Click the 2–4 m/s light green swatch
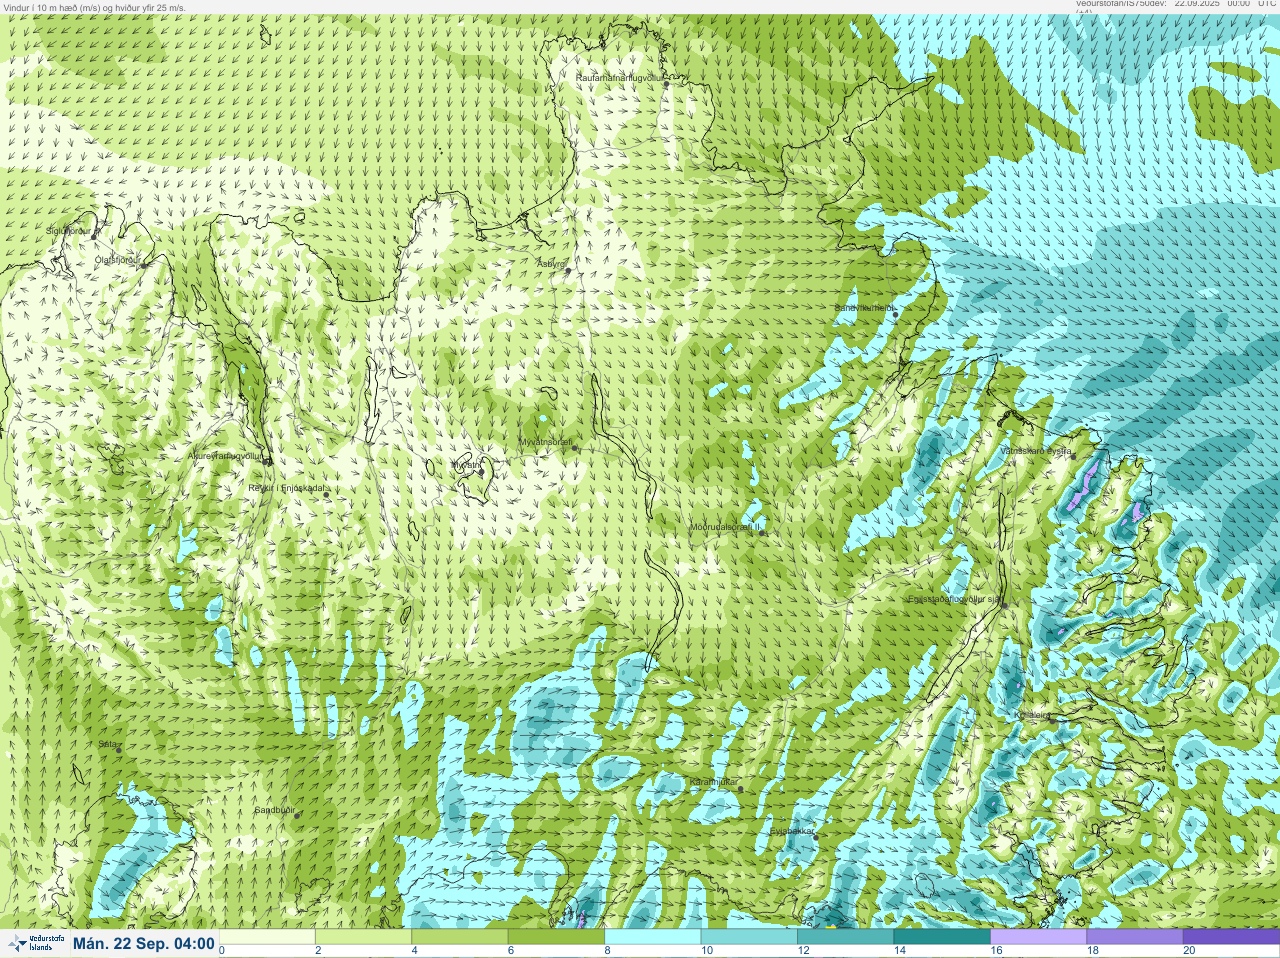The image size is (1280, 958). [365, 937]
